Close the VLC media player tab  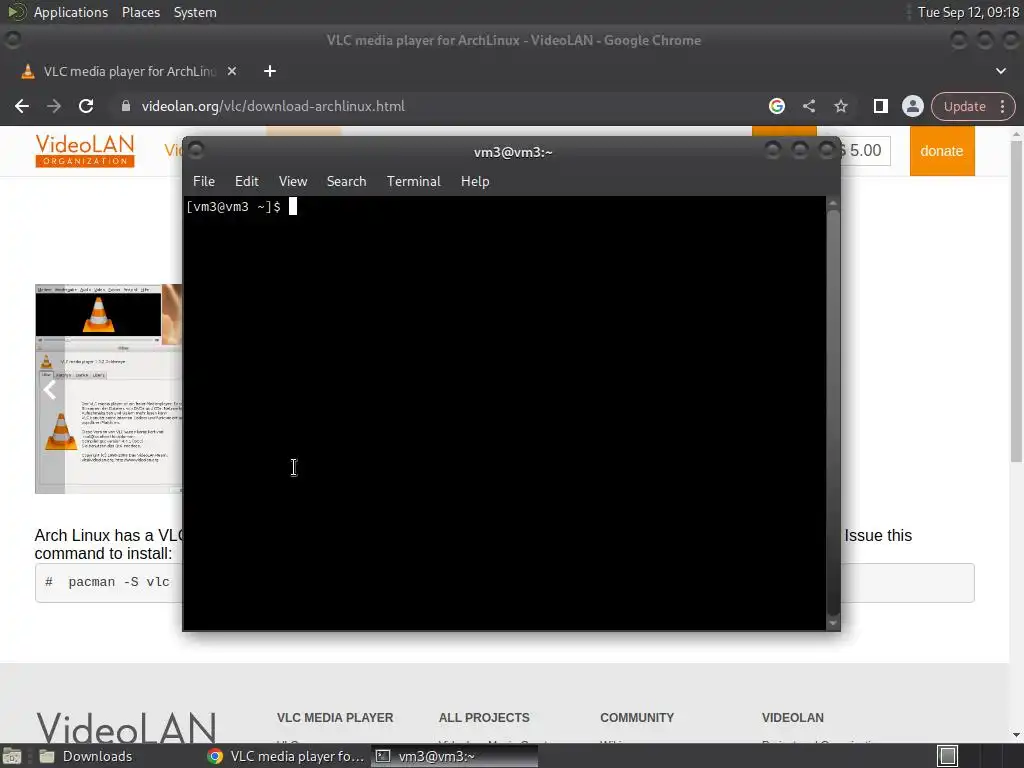[x=232, y=71]
